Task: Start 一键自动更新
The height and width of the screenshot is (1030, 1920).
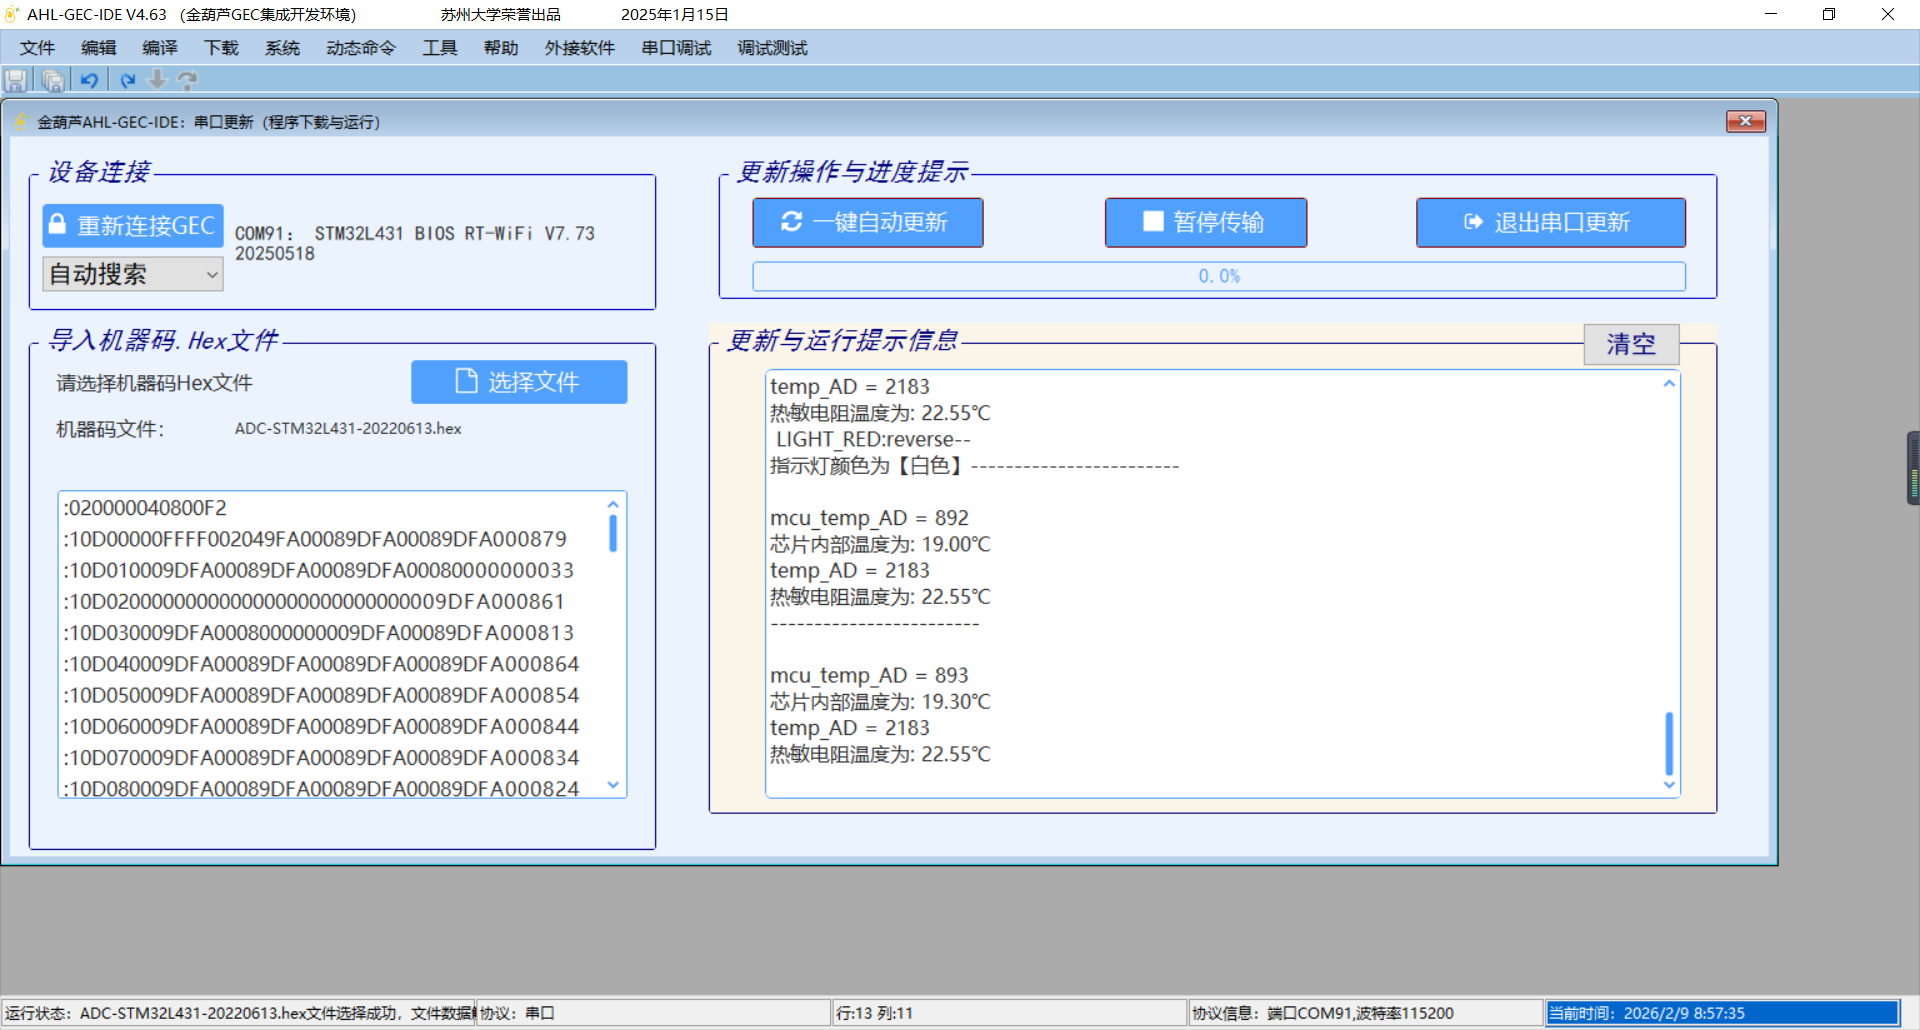Action: 867,222
